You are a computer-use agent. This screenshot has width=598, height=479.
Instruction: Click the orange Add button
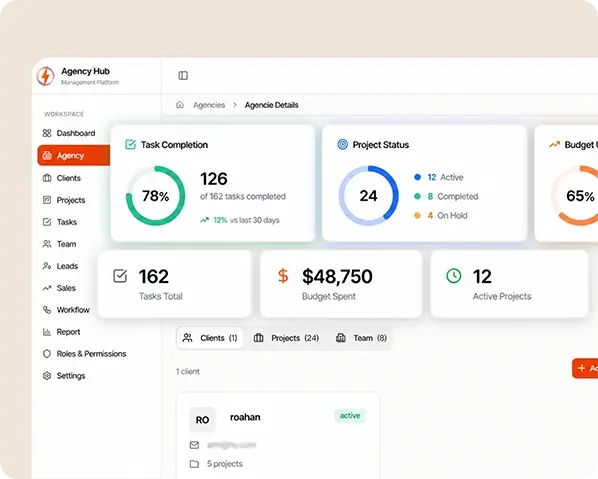click(585, 368)
